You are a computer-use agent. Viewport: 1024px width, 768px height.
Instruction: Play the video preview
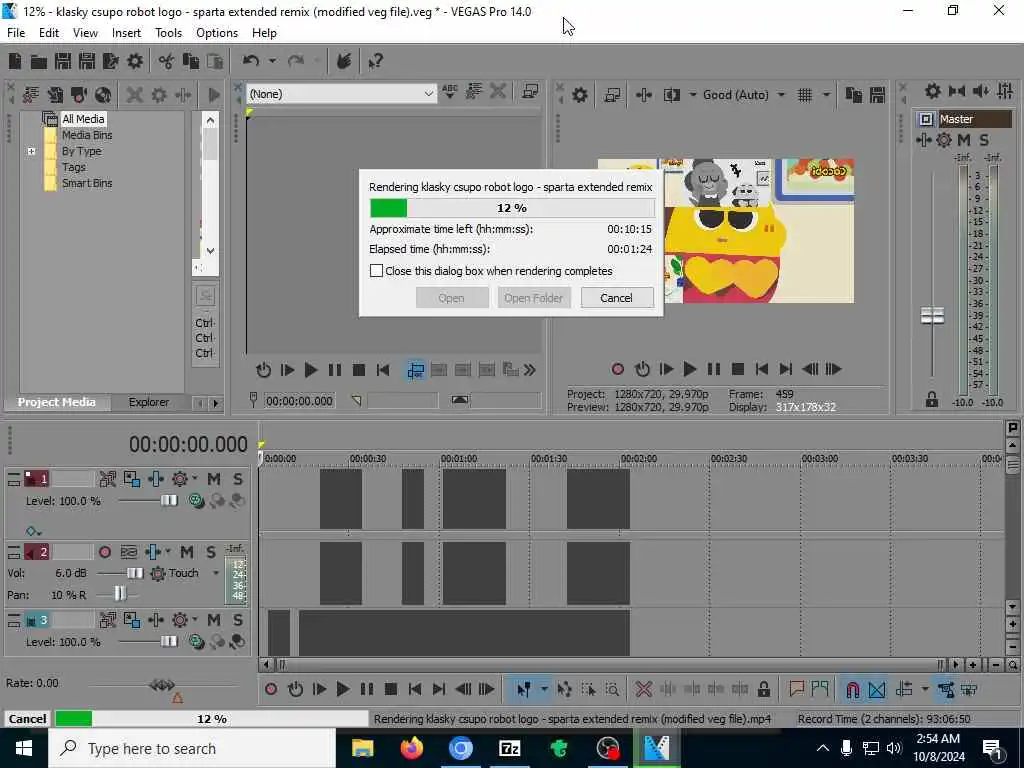click(690, 369)
